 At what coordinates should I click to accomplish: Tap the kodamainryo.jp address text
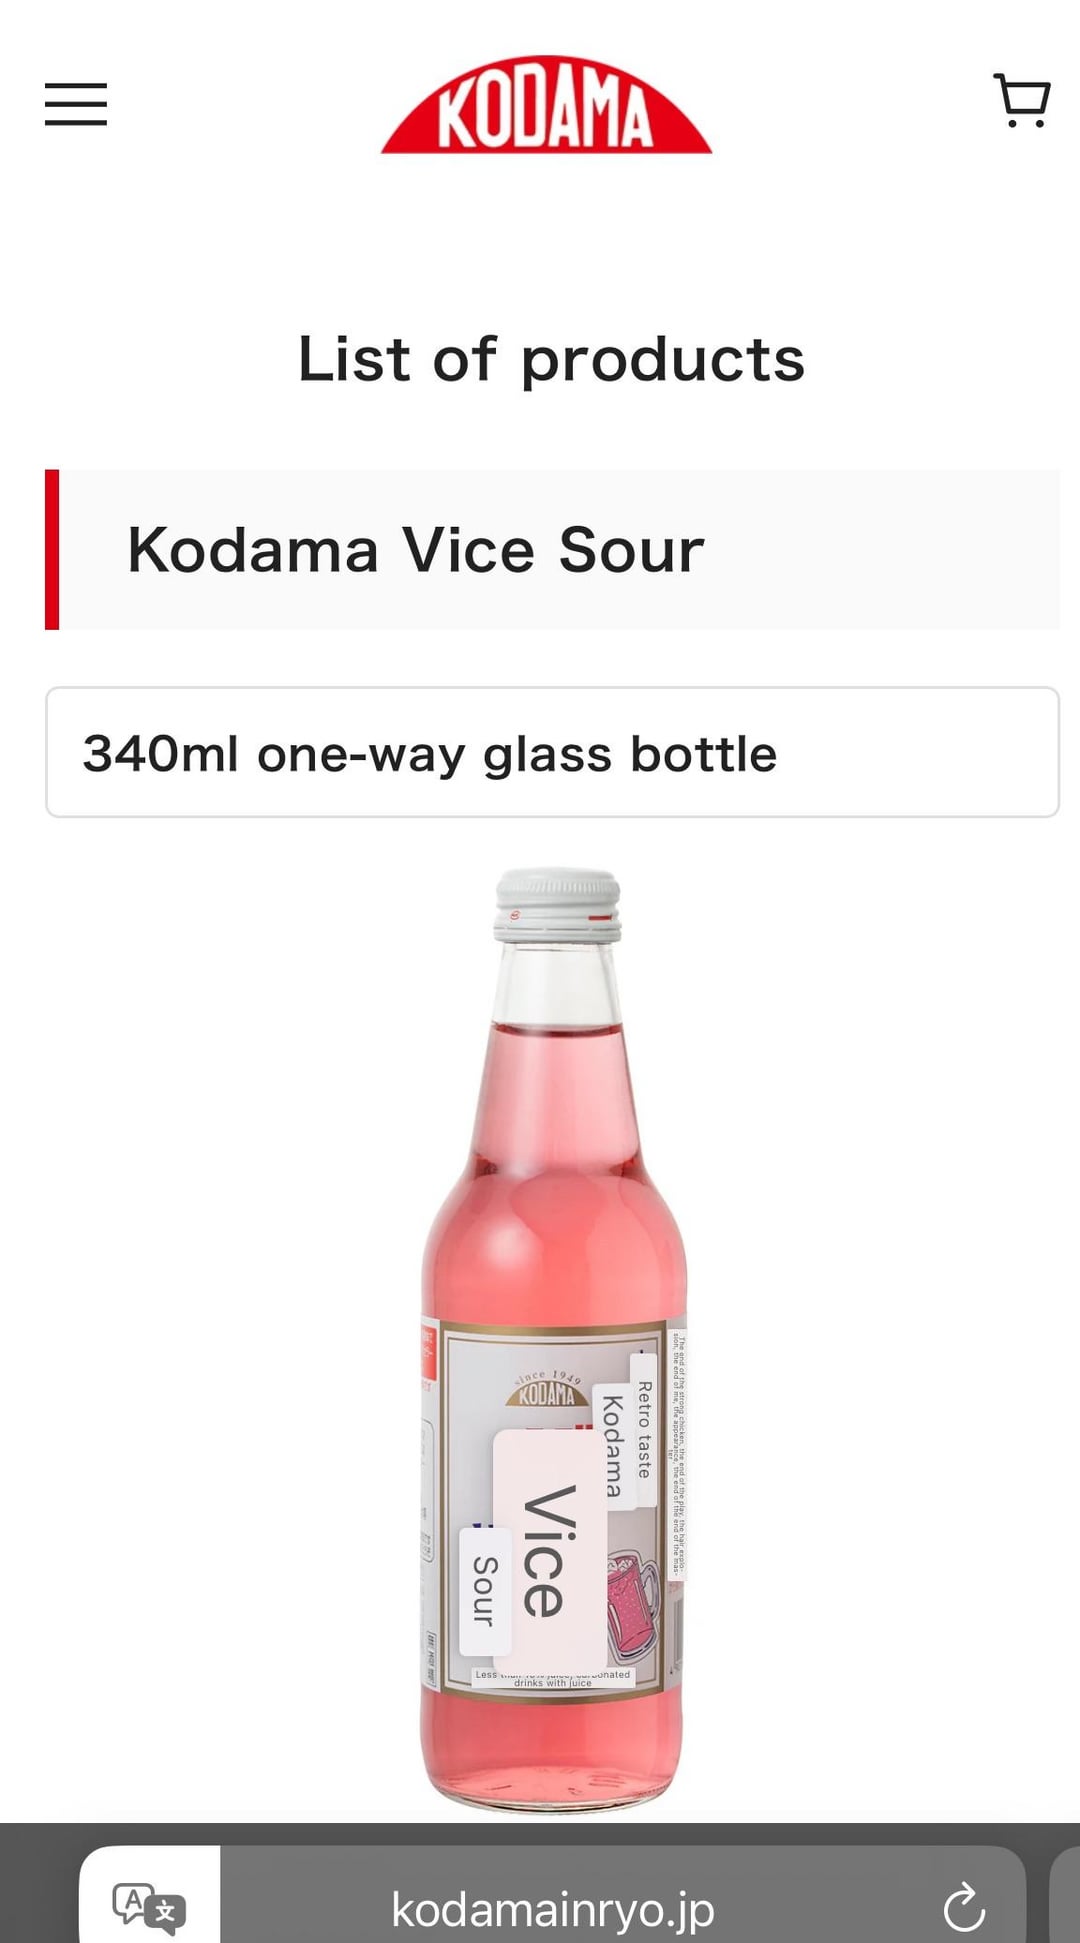click(552, 1909)
